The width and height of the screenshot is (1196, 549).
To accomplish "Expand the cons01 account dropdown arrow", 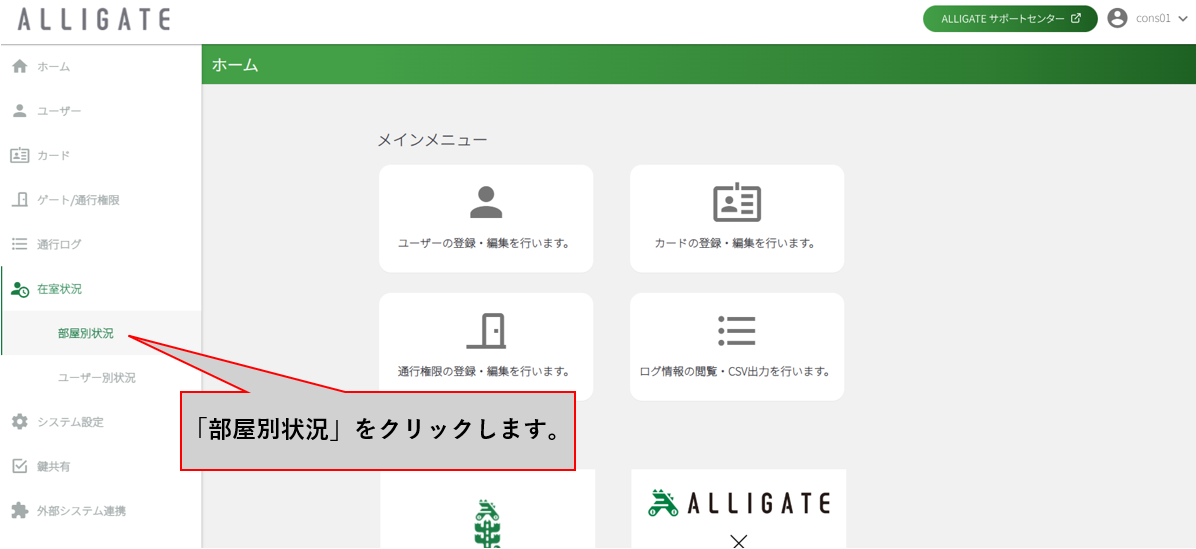I will pos(1183,20).
